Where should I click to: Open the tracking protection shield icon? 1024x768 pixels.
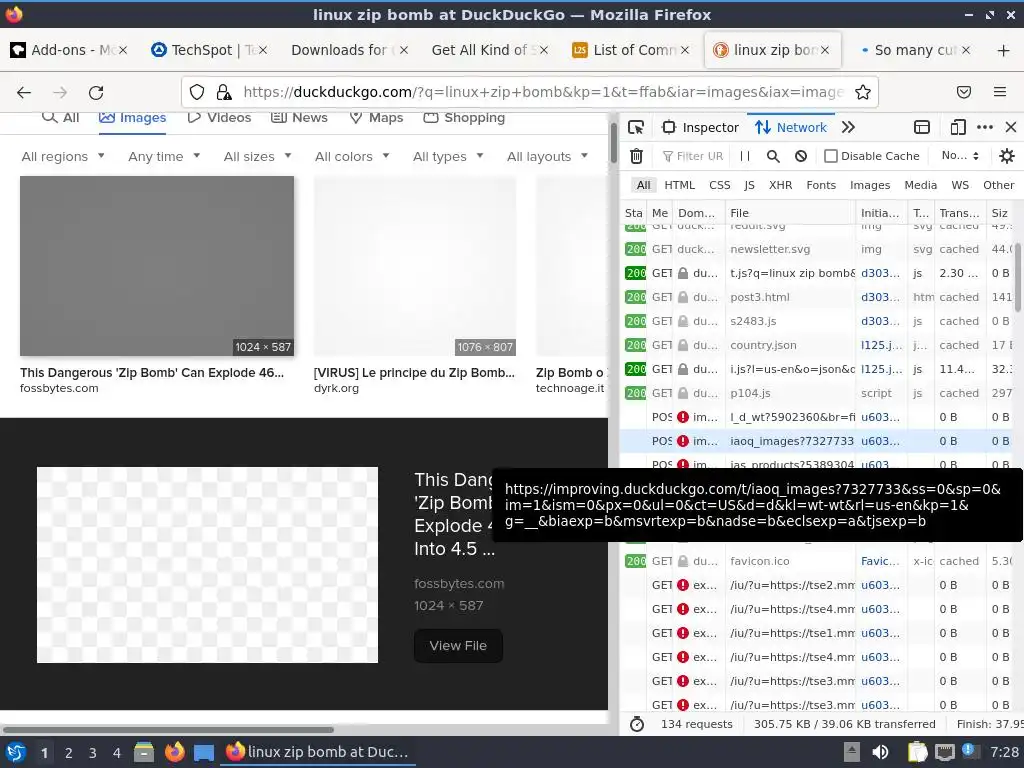click(x=197, y=92)
